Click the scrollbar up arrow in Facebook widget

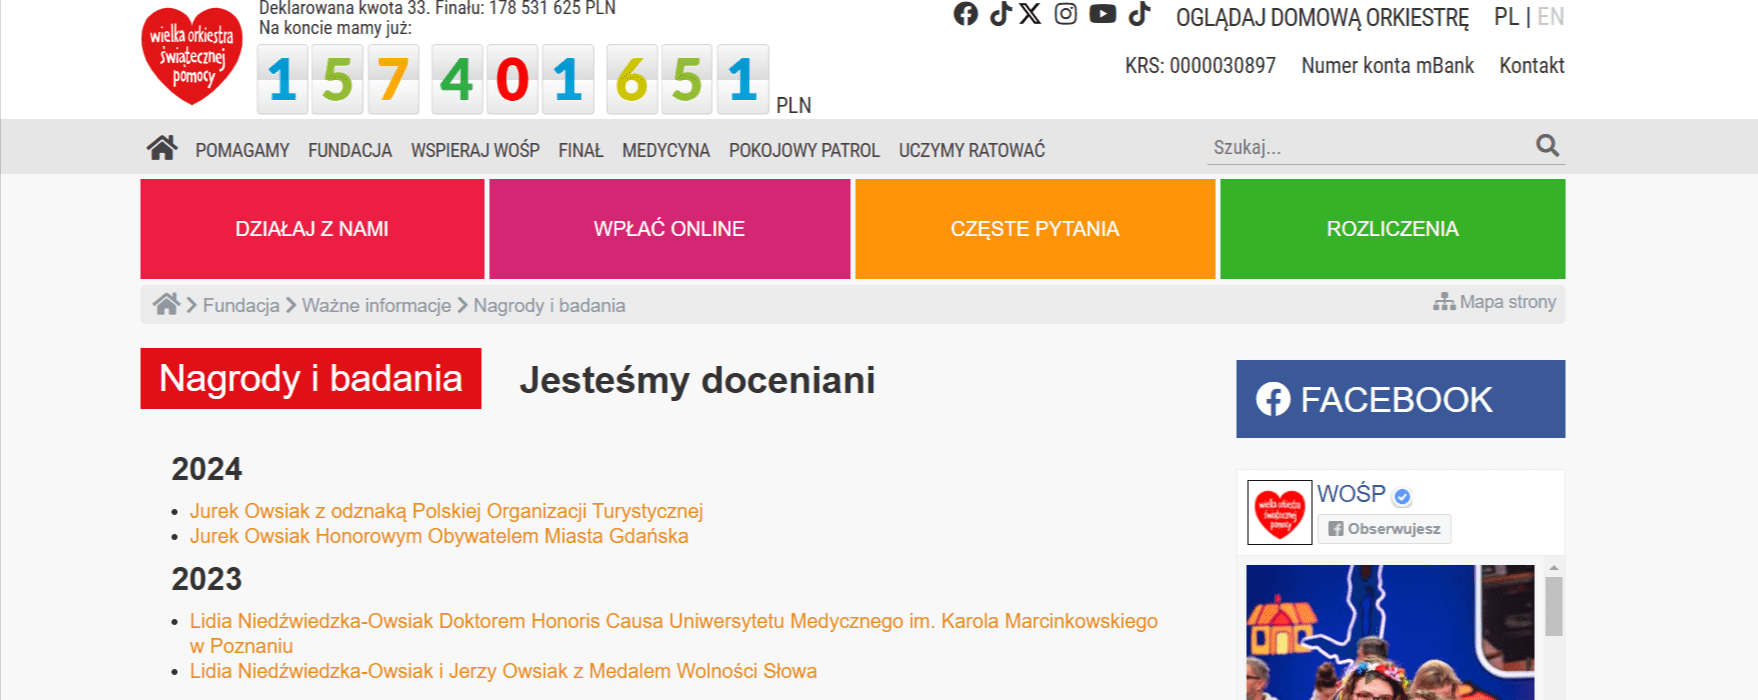[x=1553, y=568]
